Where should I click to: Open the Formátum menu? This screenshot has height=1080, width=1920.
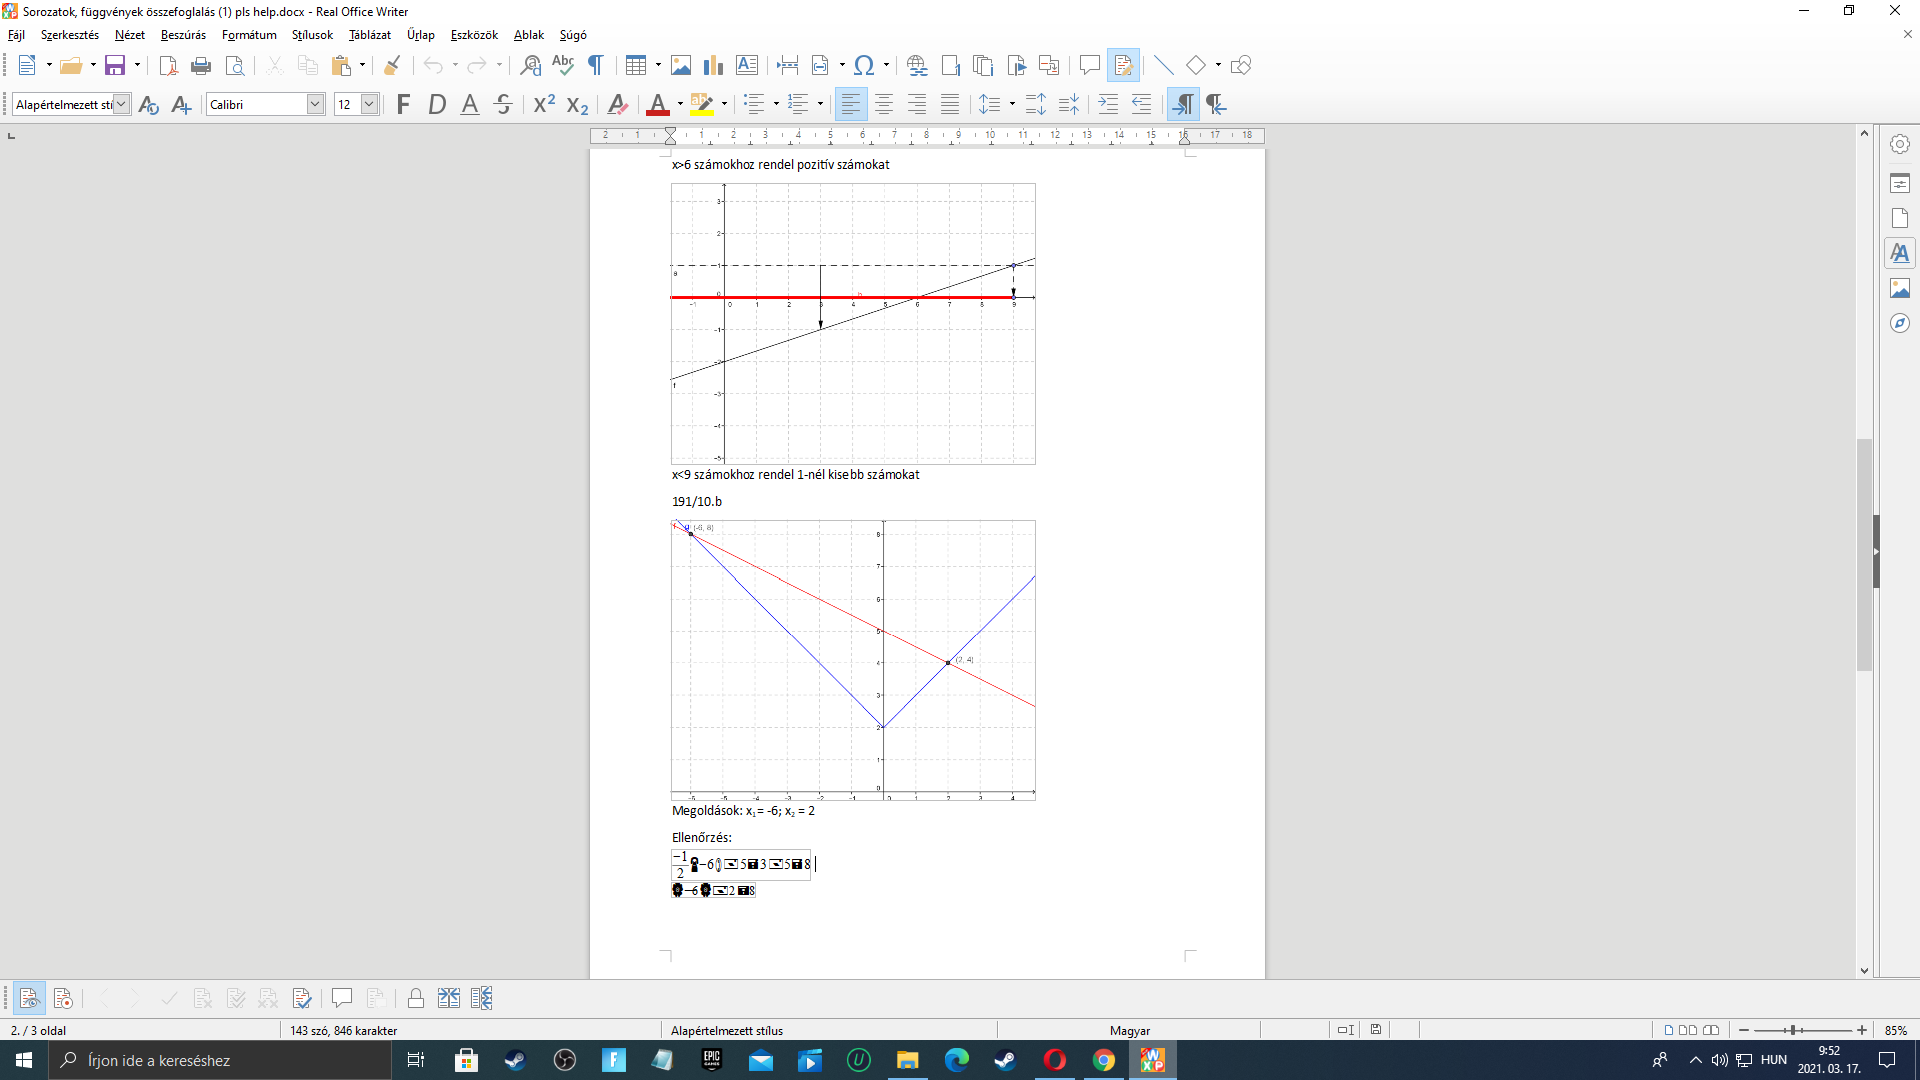(x=249, y=35)
